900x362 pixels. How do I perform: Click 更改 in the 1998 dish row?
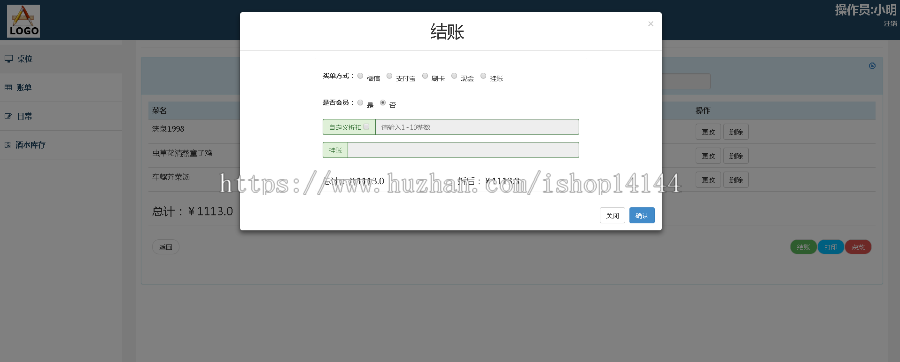coord(707,131)
